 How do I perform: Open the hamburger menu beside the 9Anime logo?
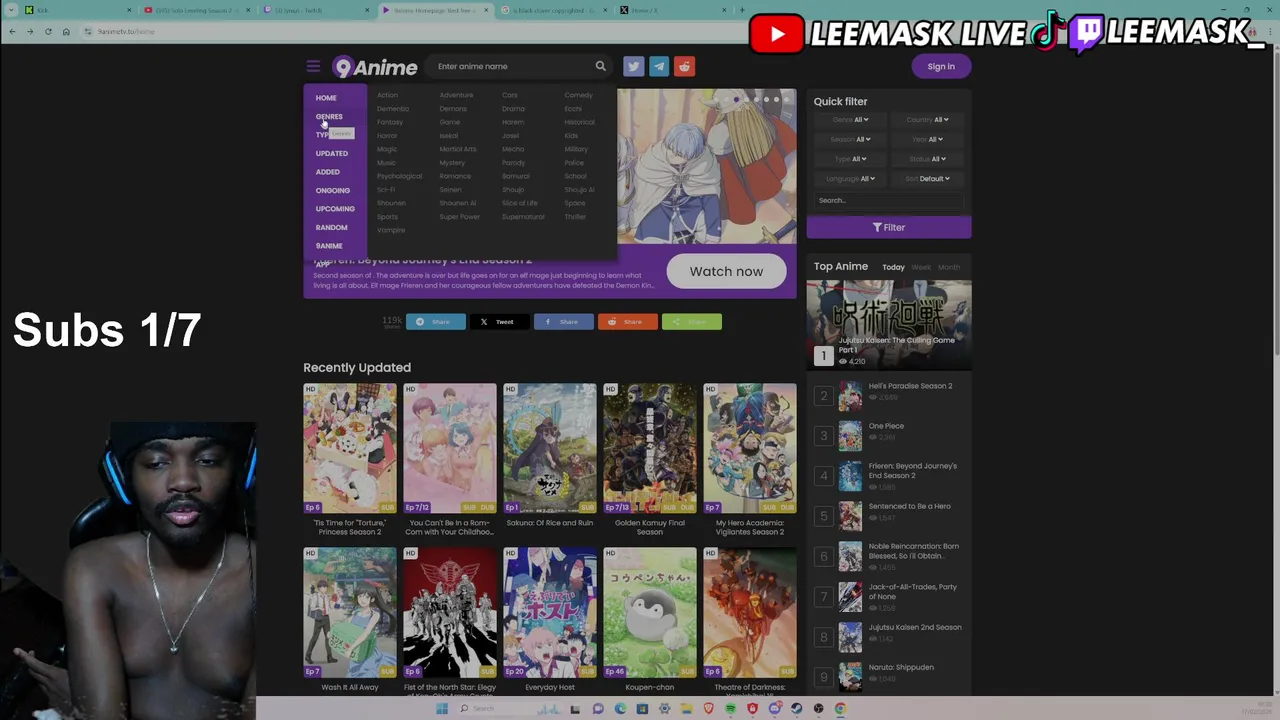(x=313, y=66)
